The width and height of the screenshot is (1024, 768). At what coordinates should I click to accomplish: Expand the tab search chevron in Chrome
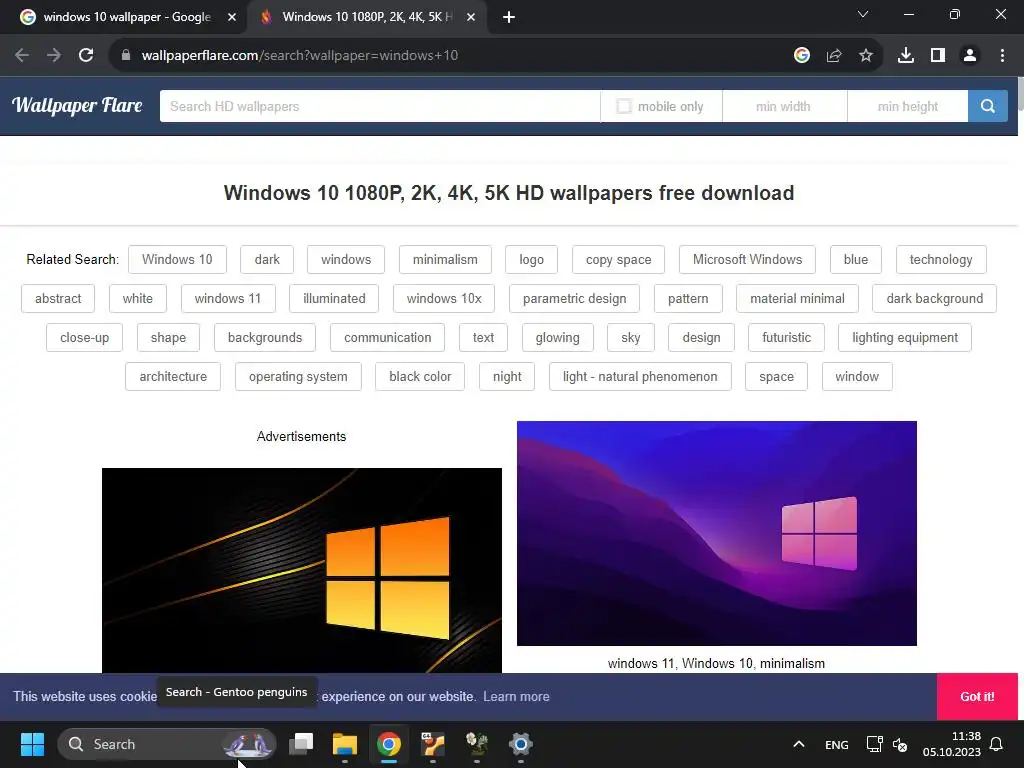coord(863,14)
